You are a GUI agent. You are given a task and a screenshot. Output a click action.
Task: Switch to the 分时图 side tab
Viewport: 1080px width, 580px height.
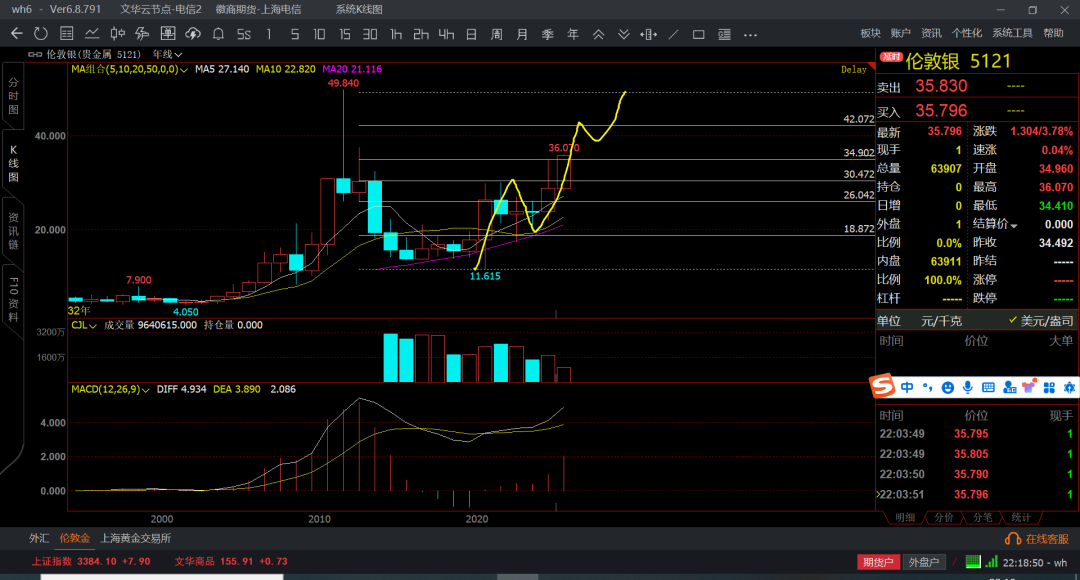13,96
